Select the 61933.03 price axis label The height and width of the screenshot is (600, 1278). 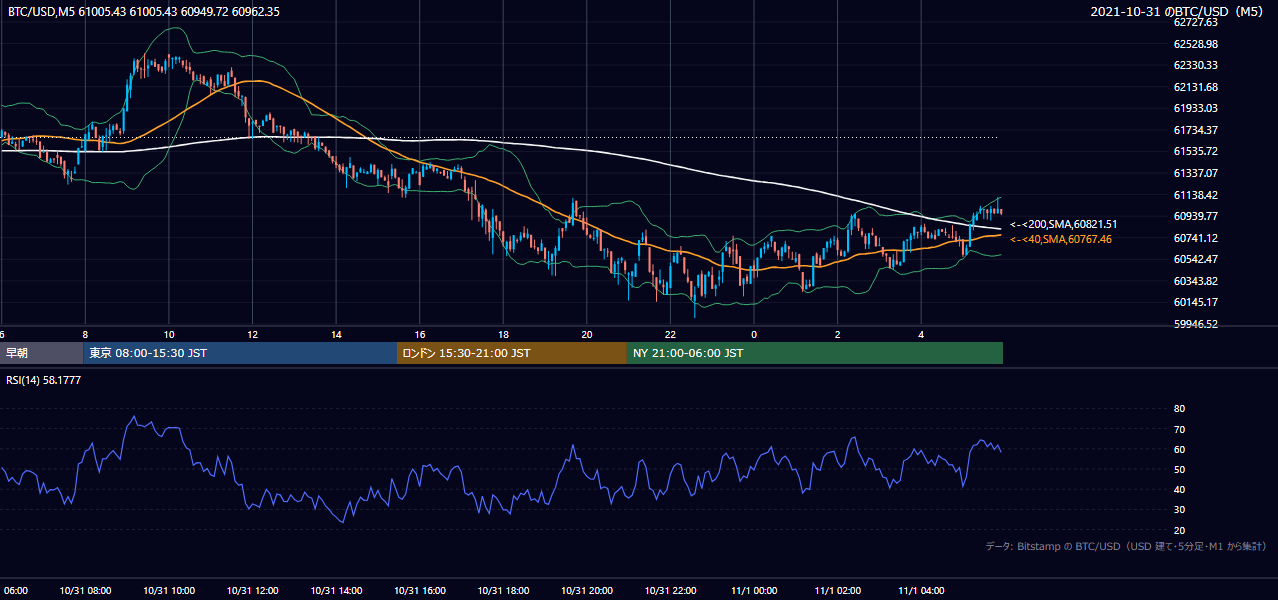1195,108
